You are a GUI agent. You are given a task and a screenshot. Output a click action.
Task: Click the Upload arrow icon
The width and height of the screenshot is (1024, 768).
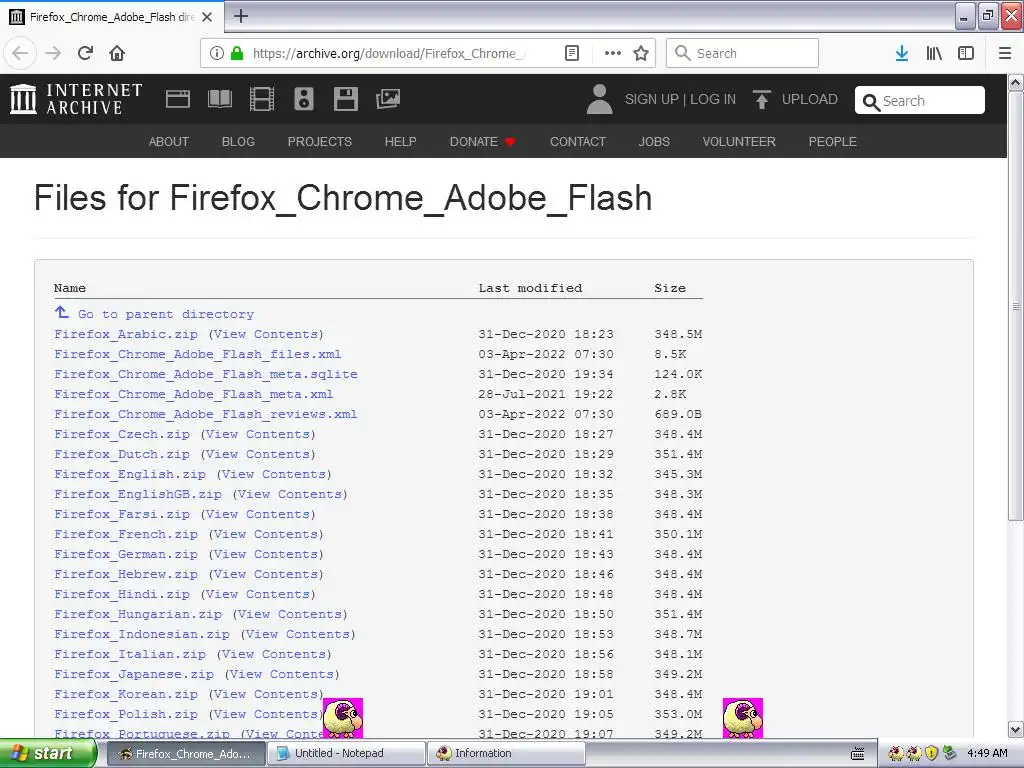tap(761, 99)
